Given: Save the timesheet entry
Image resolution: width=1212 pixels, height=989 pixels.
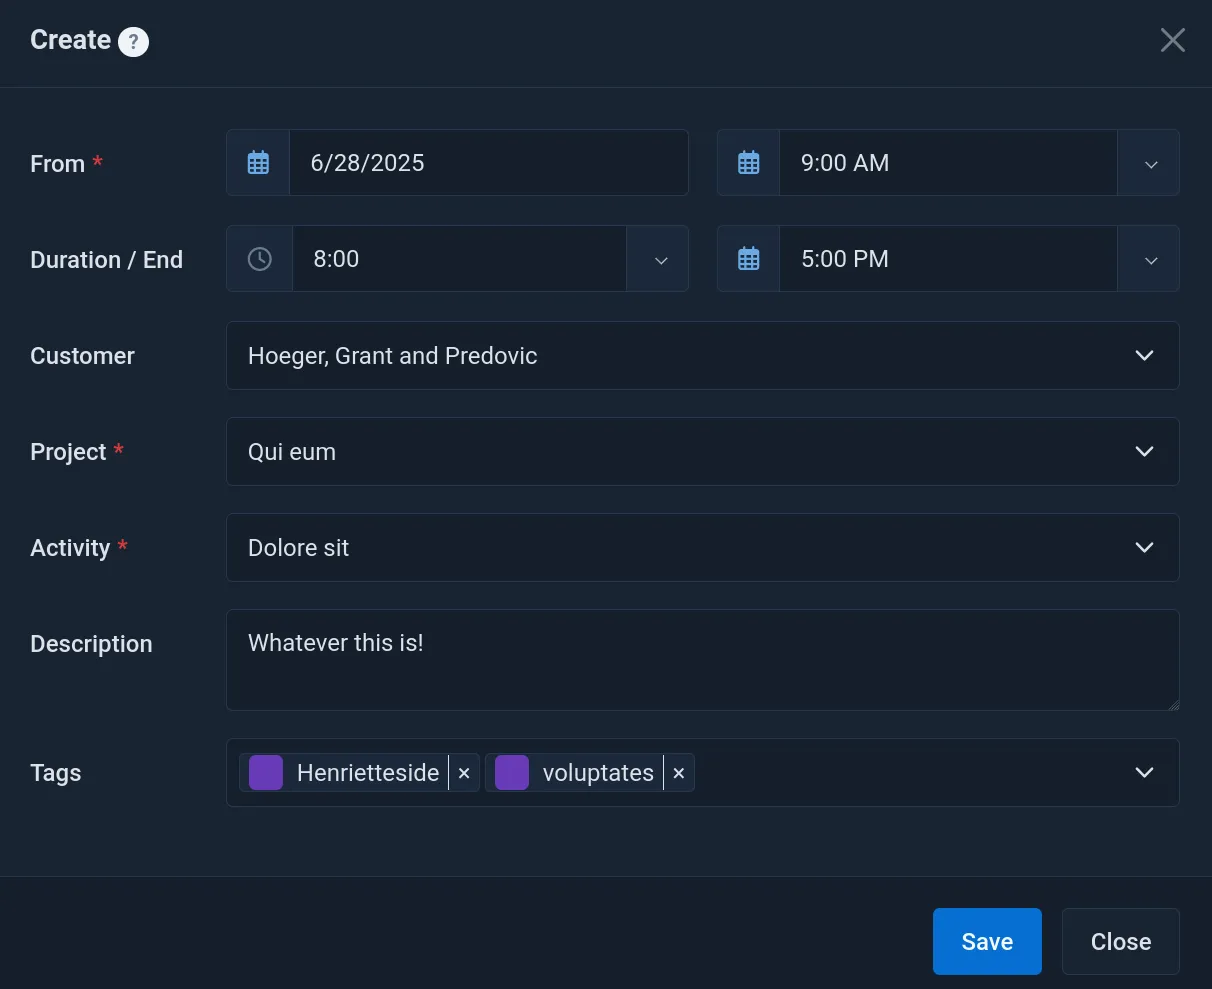Looking at the screenshot, I should coord(986,941).
